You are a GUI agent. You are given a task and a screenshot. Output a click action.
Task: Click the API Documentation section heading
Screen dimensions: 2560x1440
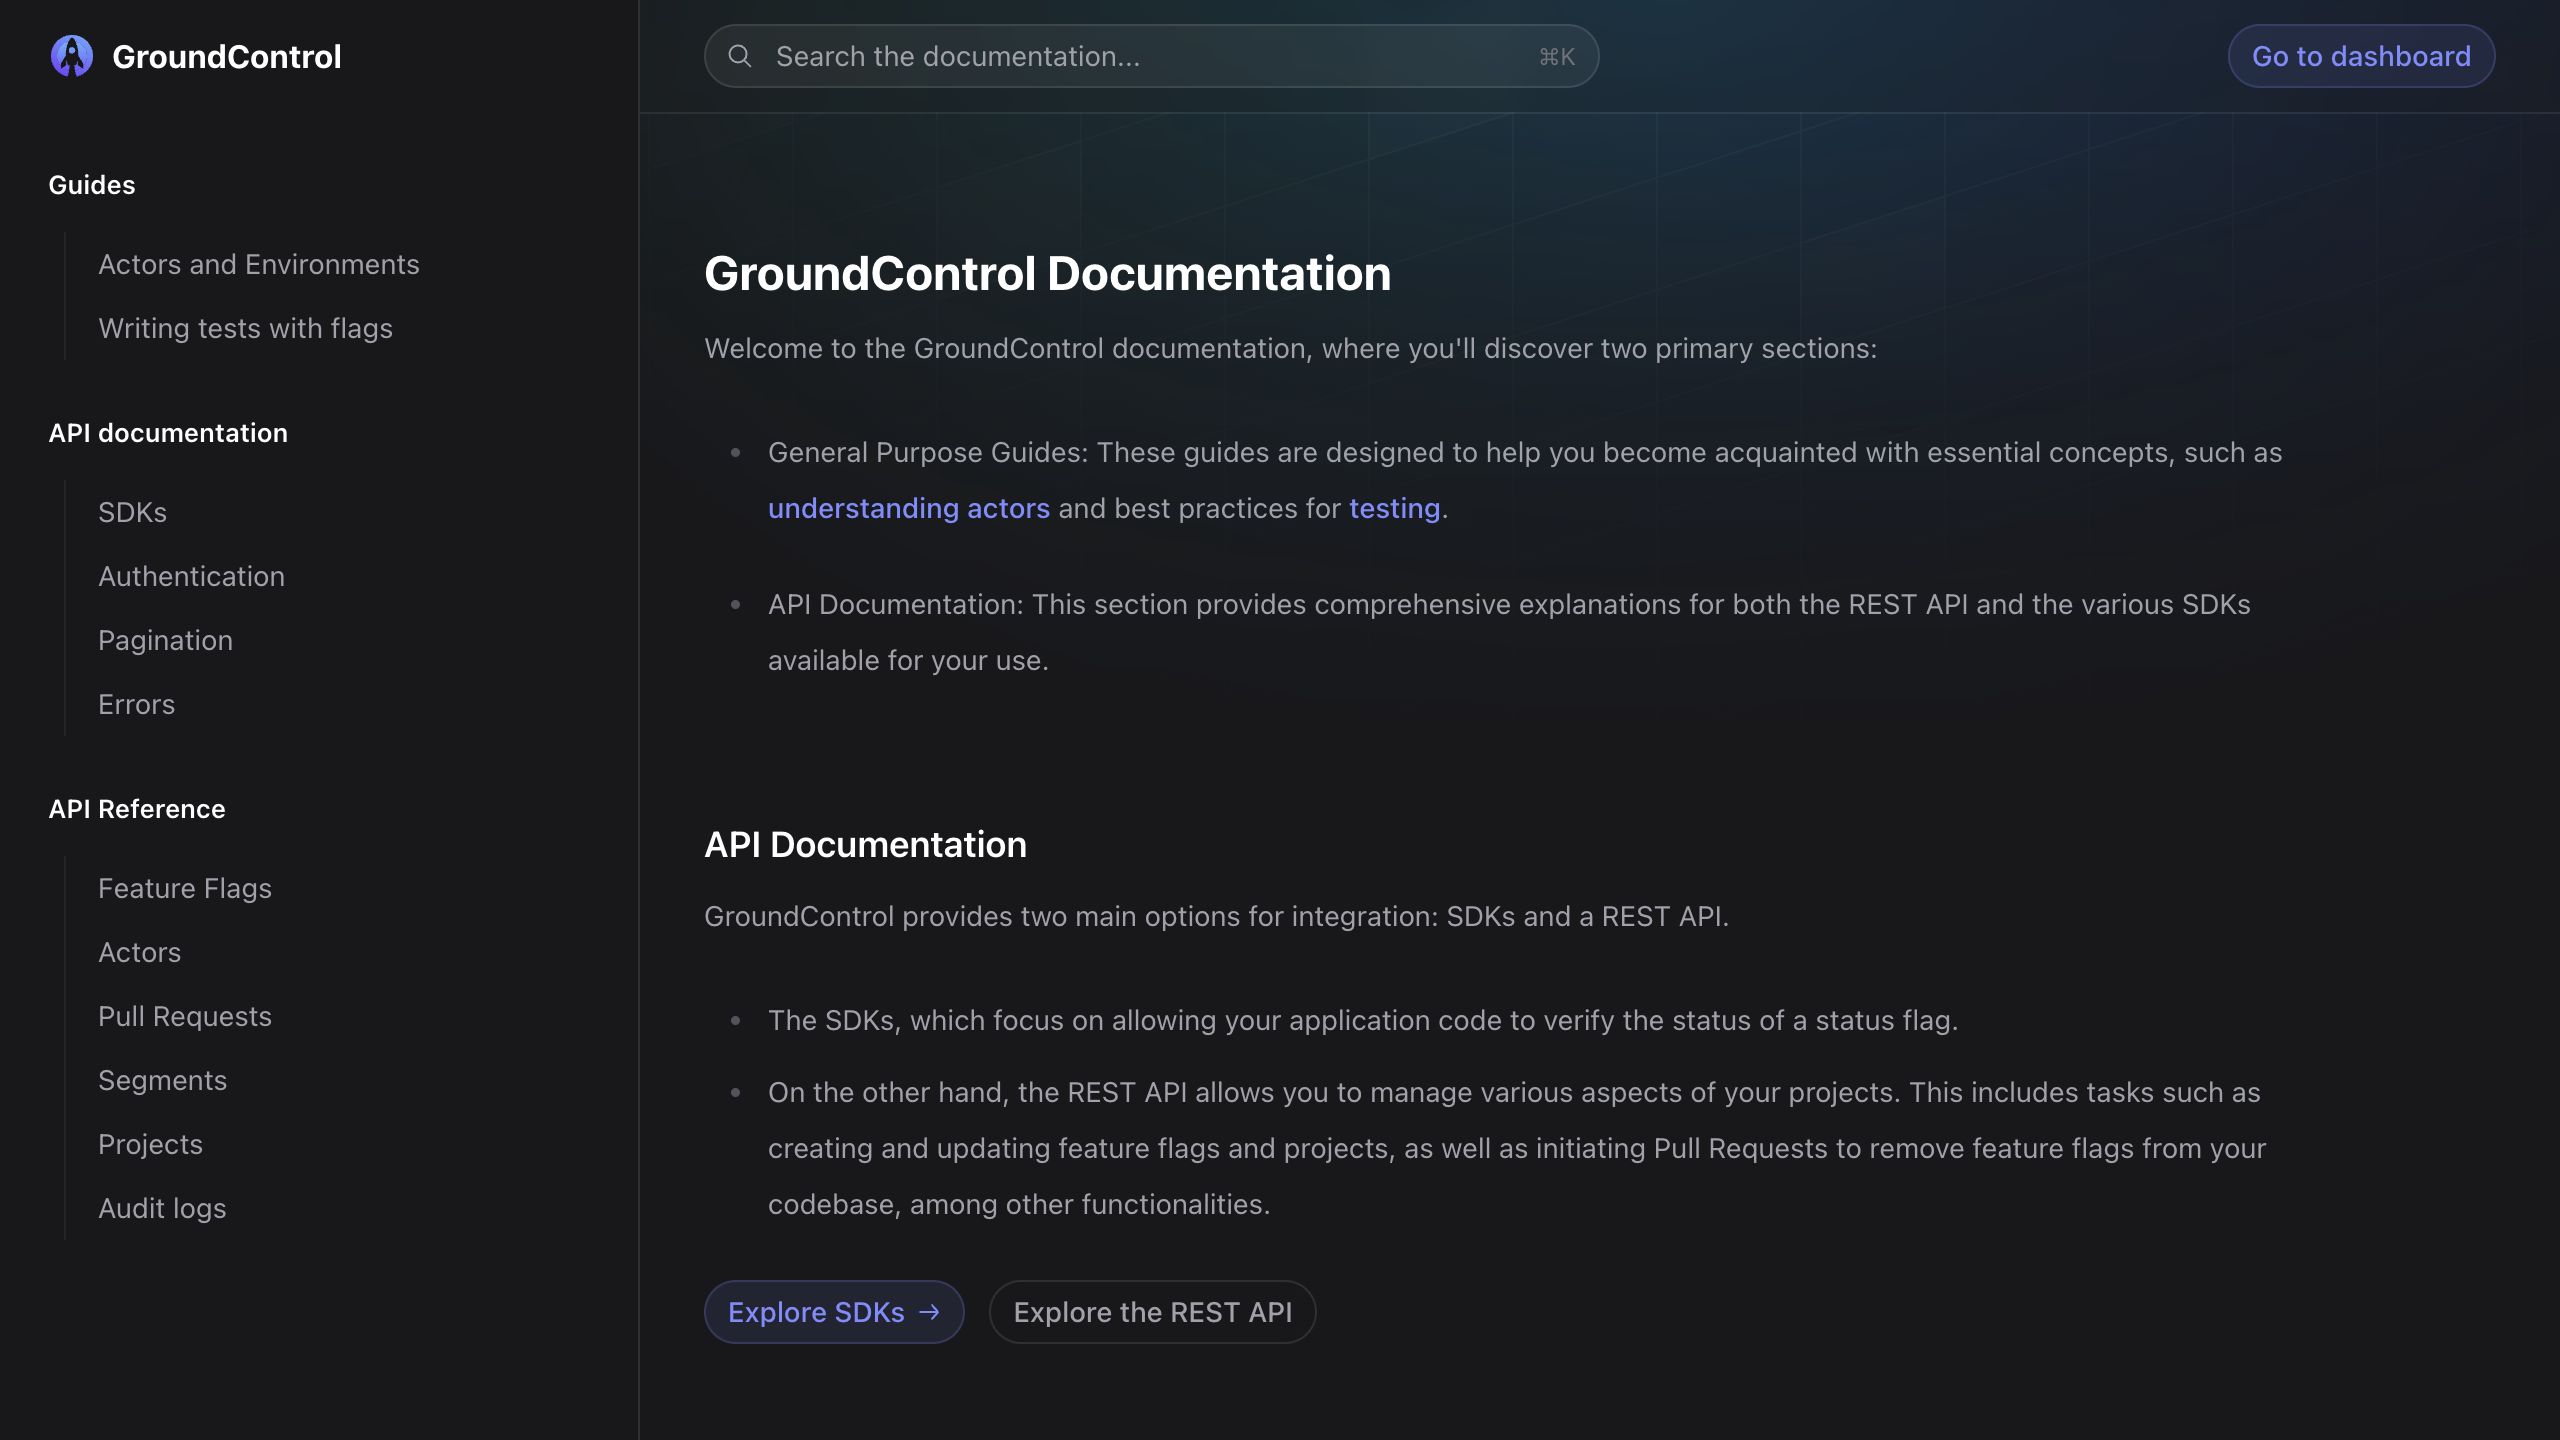coord(865,845)
